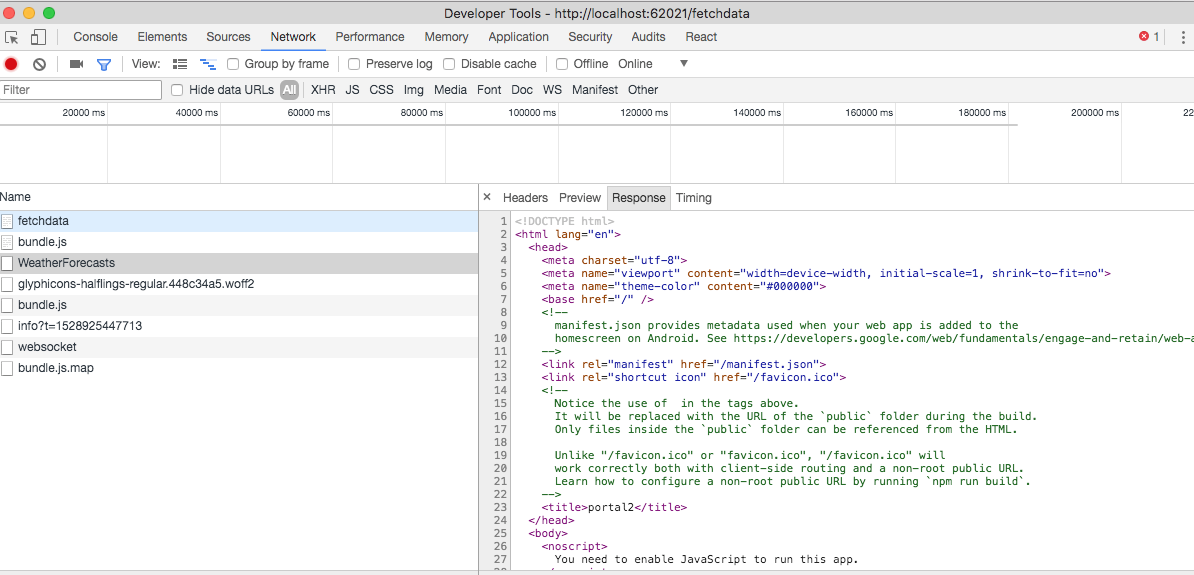Click the file icon next to websocket
This screenshot has height=575, width=1194.
(x=8, y=347)
